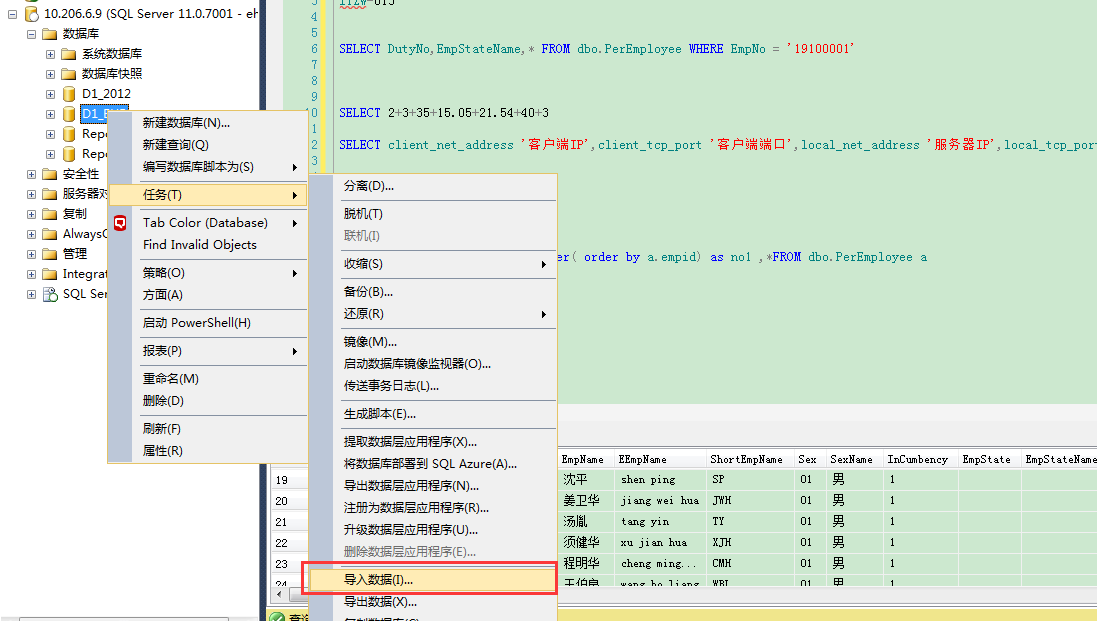Expand the 复制 node

coord(31,214)
